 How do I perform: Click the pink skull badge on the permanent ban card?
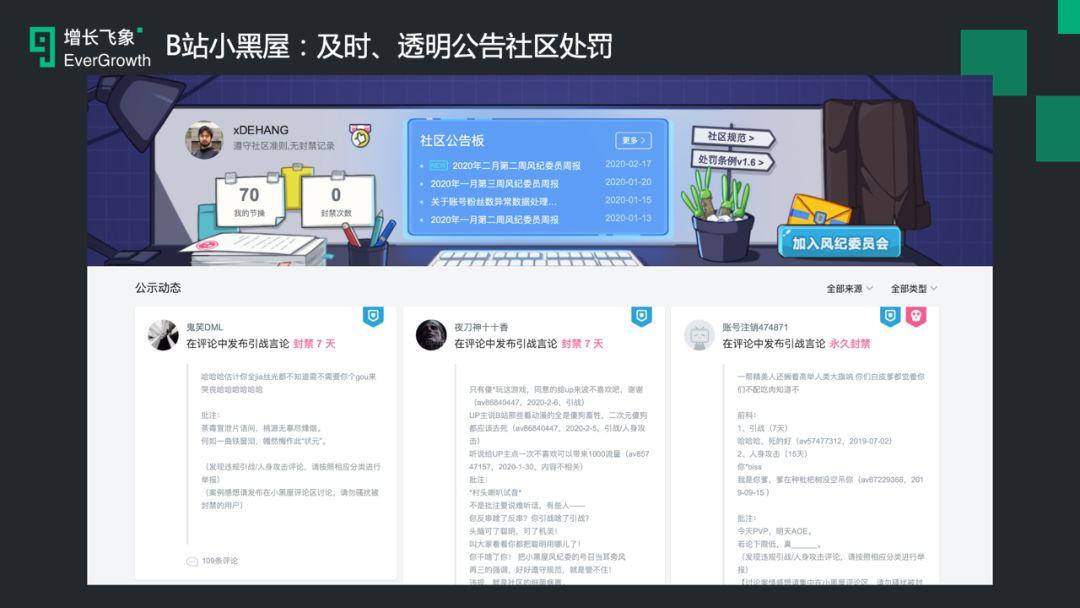pos(915,317)
